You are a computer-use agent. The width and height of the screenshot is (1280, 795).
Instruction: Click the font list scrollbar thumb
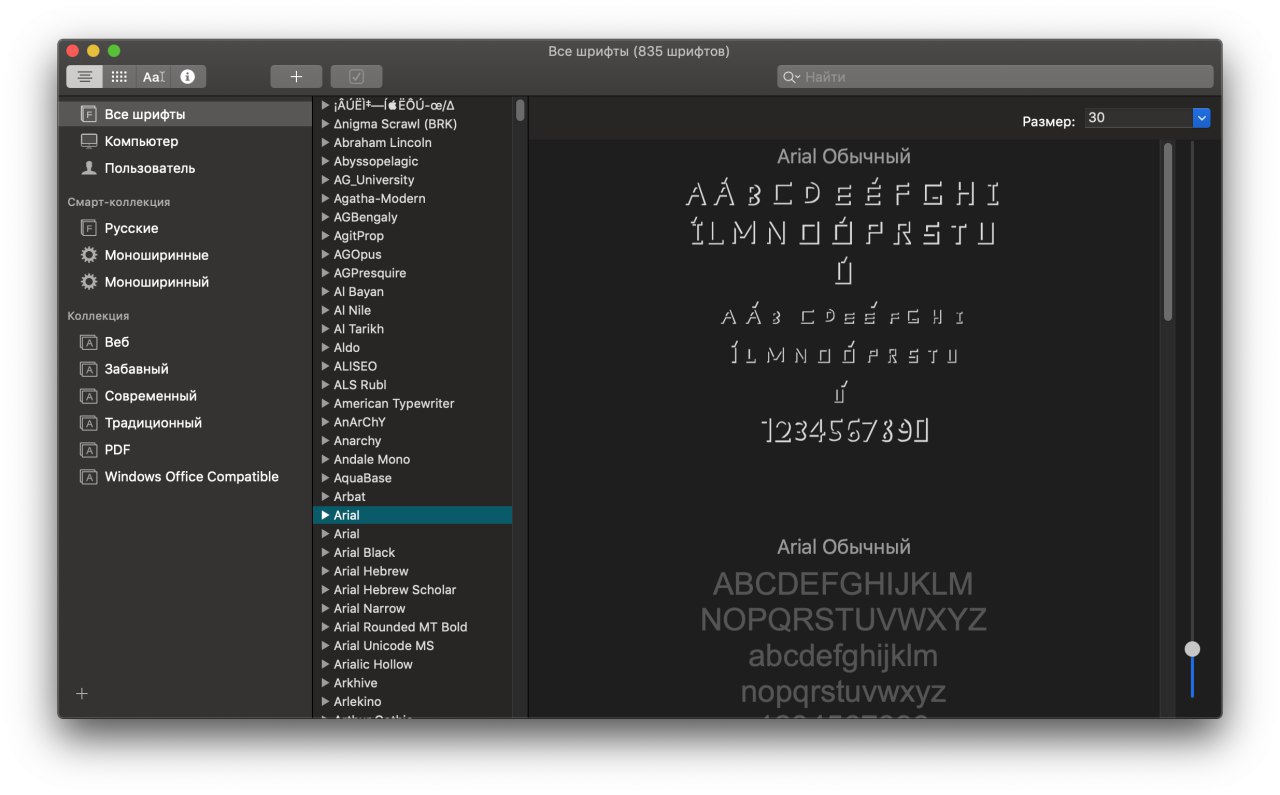pyautogui.click(x=520, y=110)
